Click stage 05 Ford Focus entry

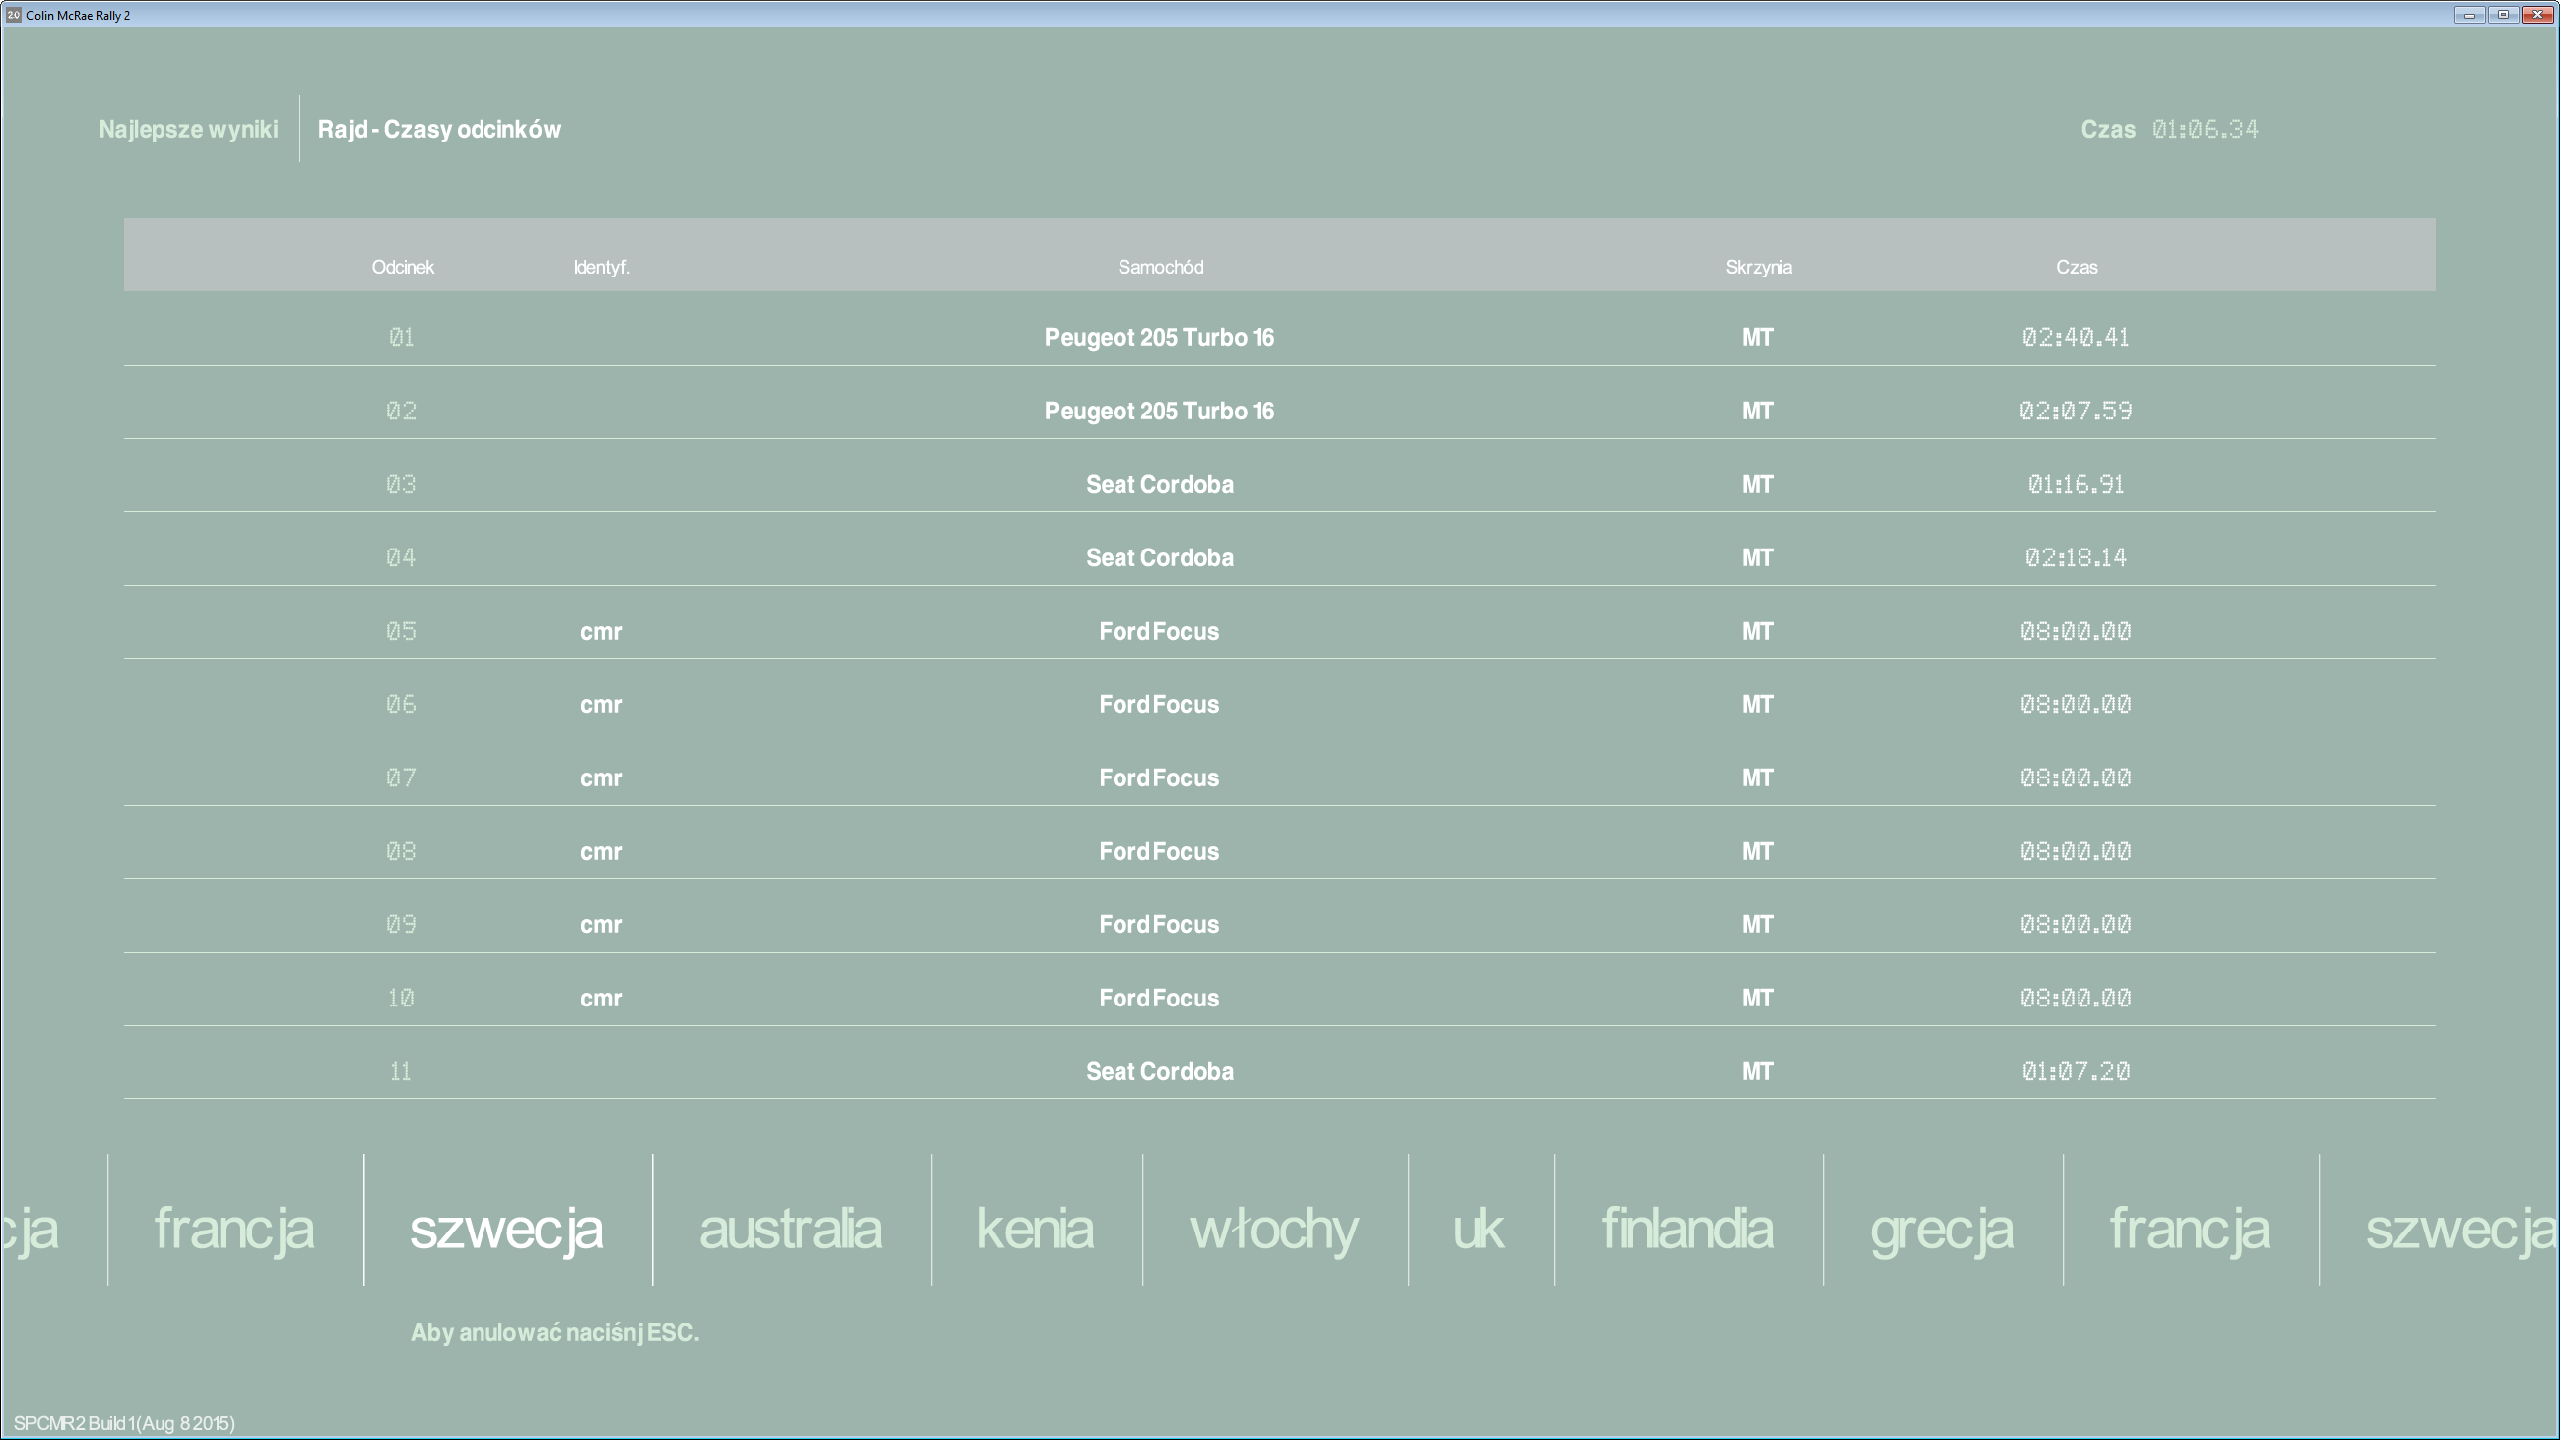point(1159,631)
